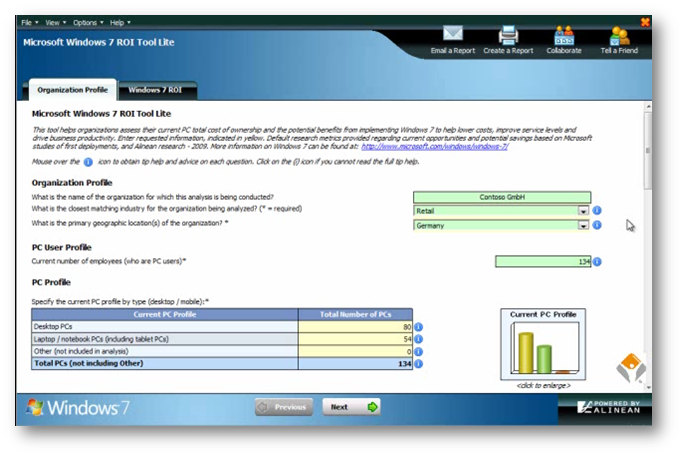Click the Desktop PCs count cell showing 80
Screen dimensions: 682x456
pyautogui.click(x=355, y=327)
